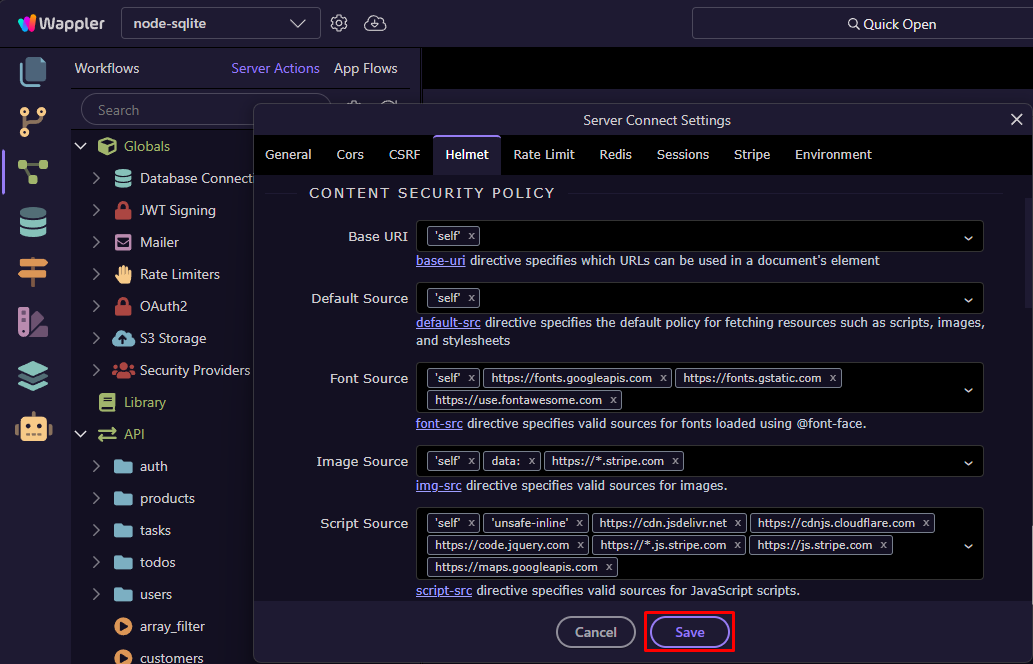Open the node-sqlite project dropdown
1033x664 pixels.
point(220,23)
